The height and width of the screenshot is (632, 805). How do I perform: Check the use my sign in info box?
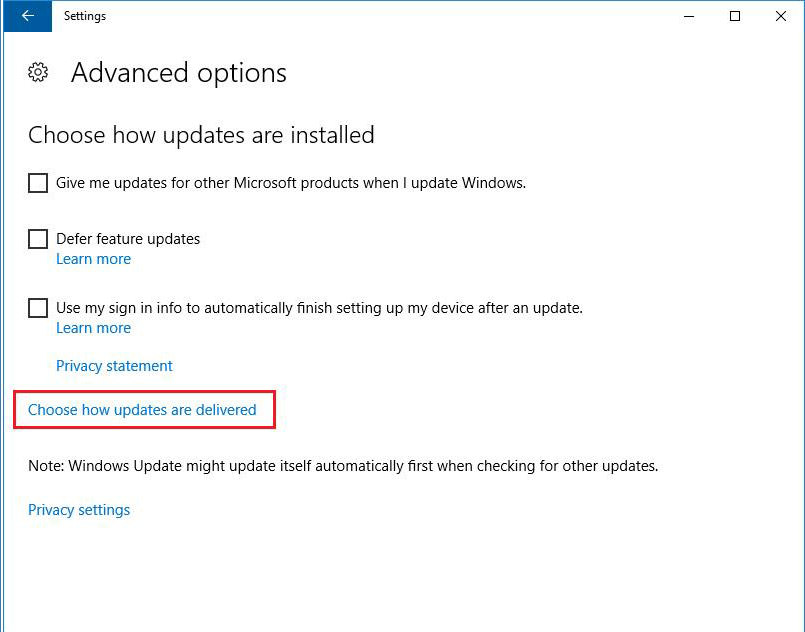[38, 308]
